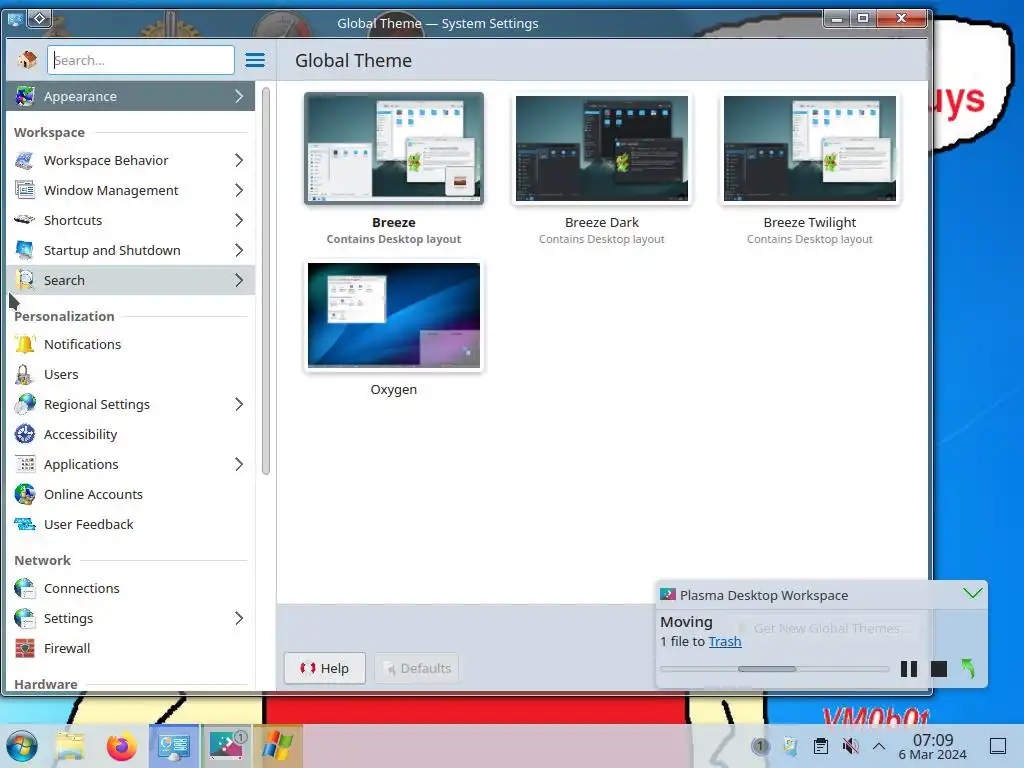
Task: Click the Search magnifier icon in the sidebar
Action: [25, 280]
